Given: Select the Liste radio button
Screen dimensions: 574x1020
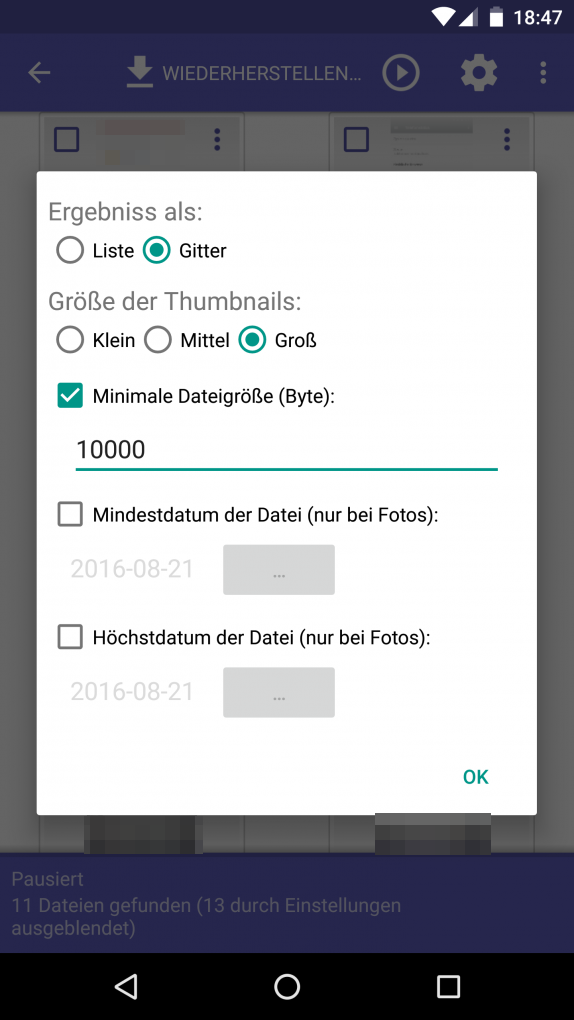Looking at the screenshot, I should pos(70,250).
